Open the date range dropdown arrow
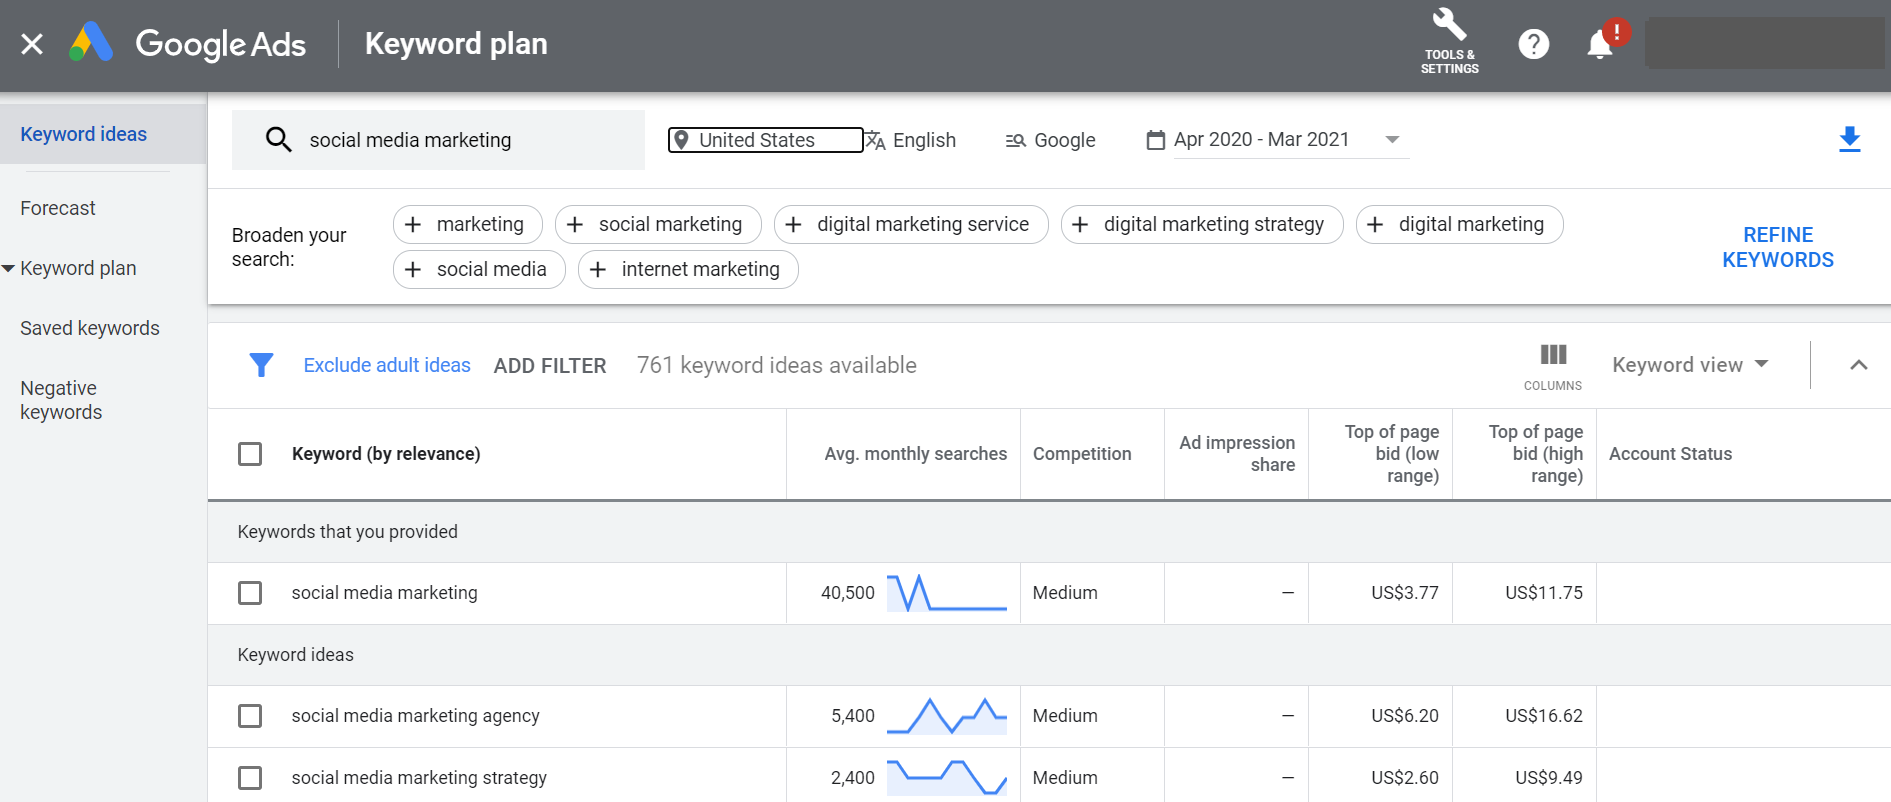Image resolution: width=1891 pixels, height=802 pixels. (1392, 140)
